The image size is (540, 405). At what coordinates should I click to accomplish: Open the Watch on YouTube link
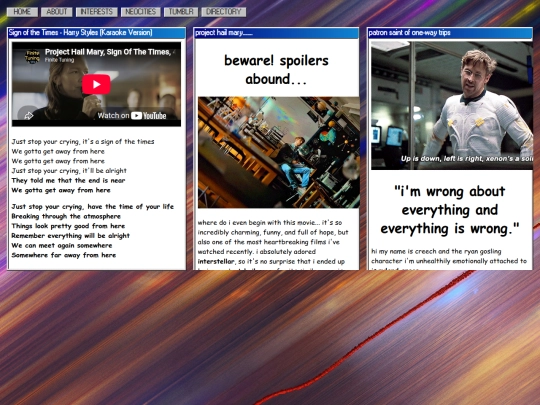(x=132, y=115)
